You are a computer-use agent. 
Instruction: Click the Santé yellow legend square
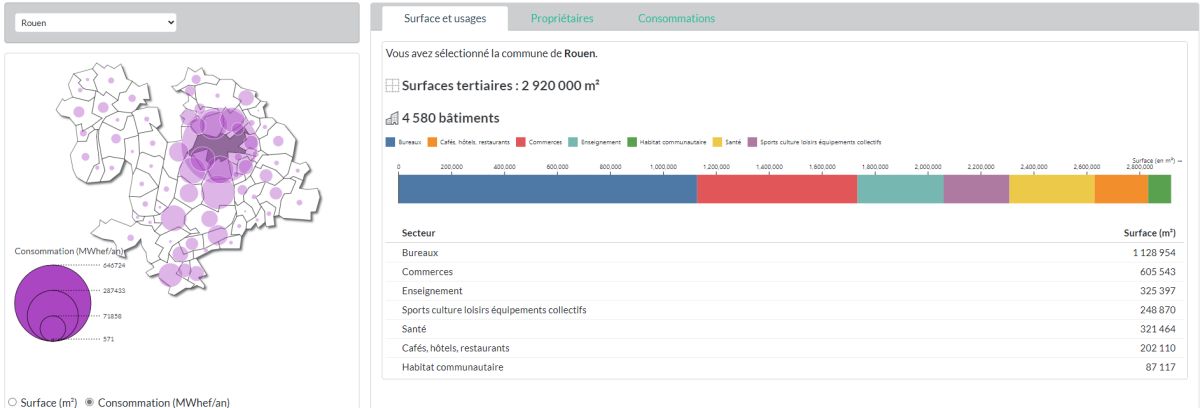[x=717, y=142]
